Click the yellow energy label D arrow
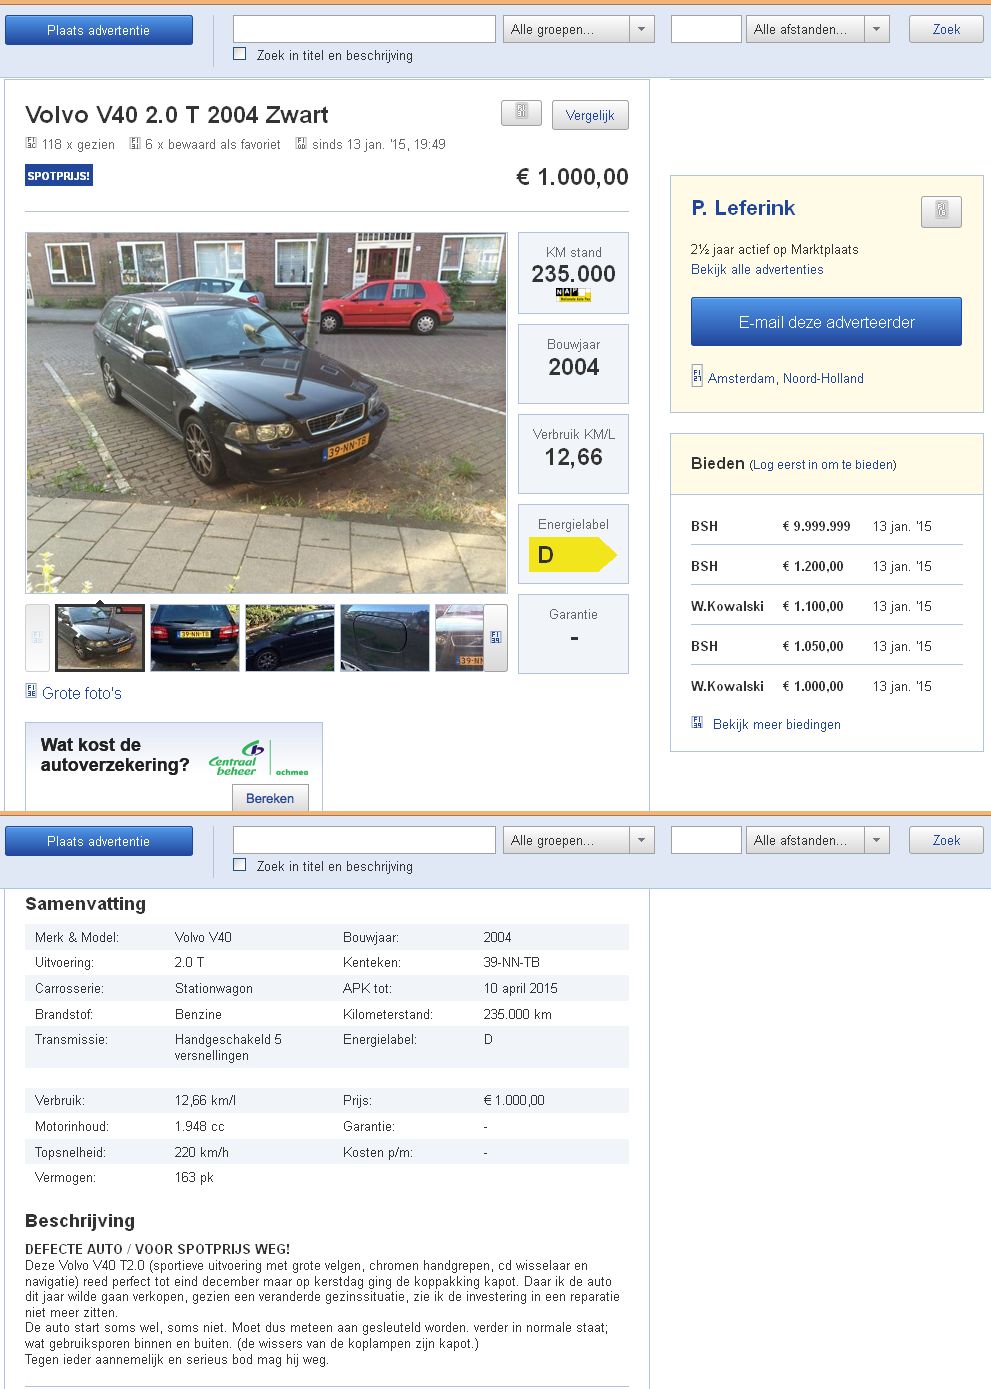991x1389 pixels. [573, 554]
